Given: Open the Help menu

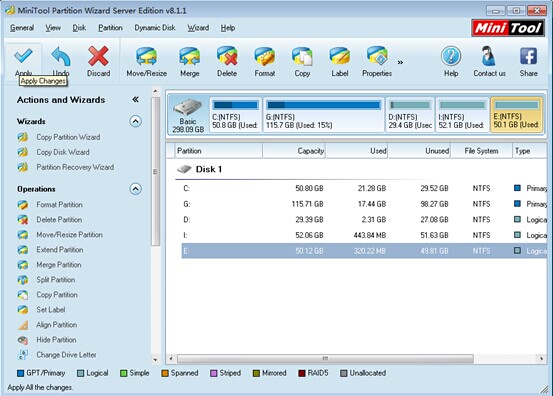Looking at the screenshot, I should point(228,28).
